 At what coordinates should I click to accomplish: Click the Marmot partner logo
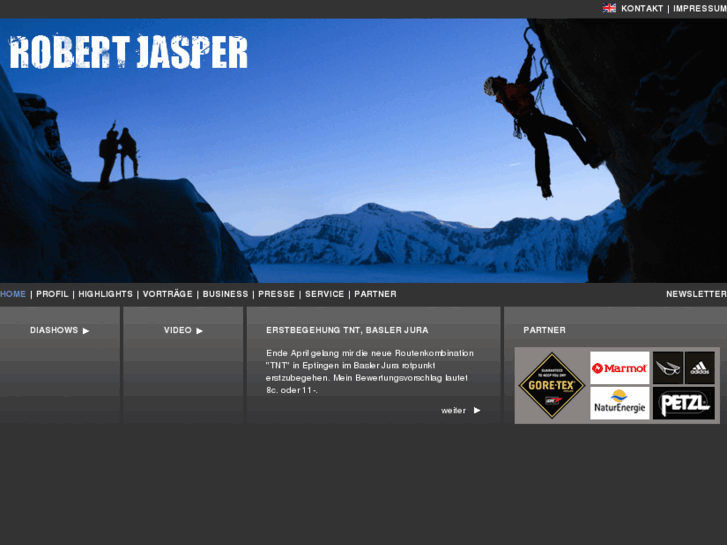tap(619, 368)
